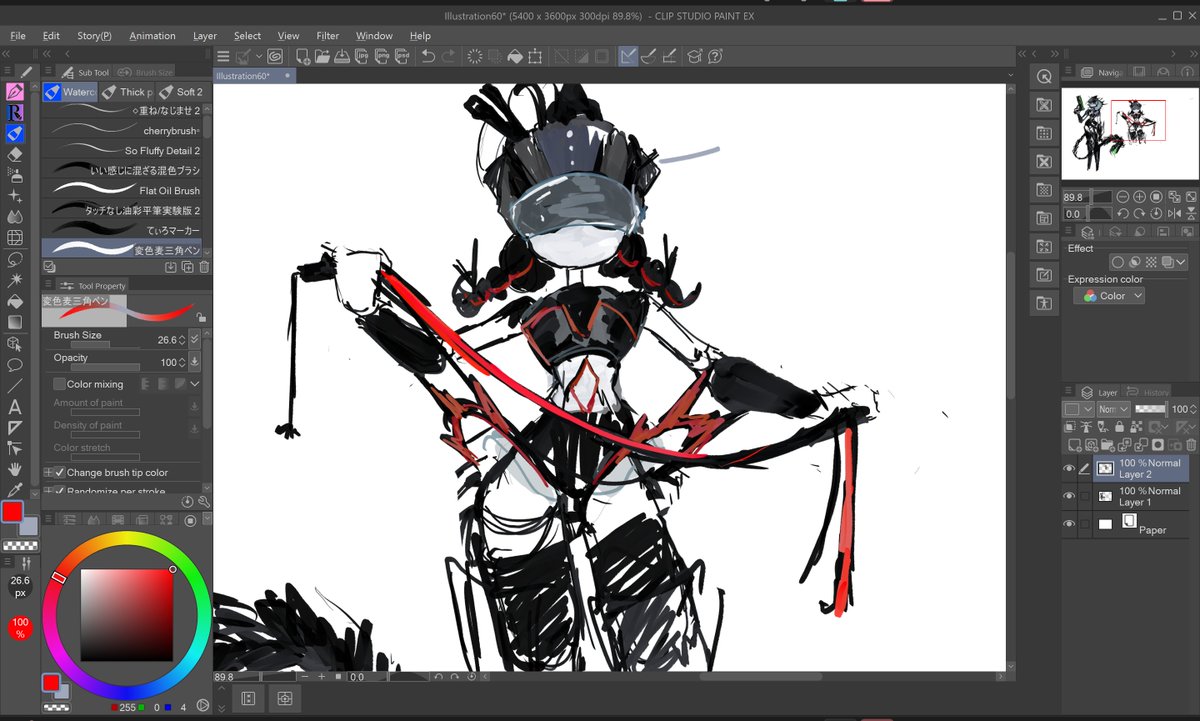The width and height of the screenshot is (1200, 721).
Task: Open the Opacity dynamics button
Action: (x=194, y=362)
